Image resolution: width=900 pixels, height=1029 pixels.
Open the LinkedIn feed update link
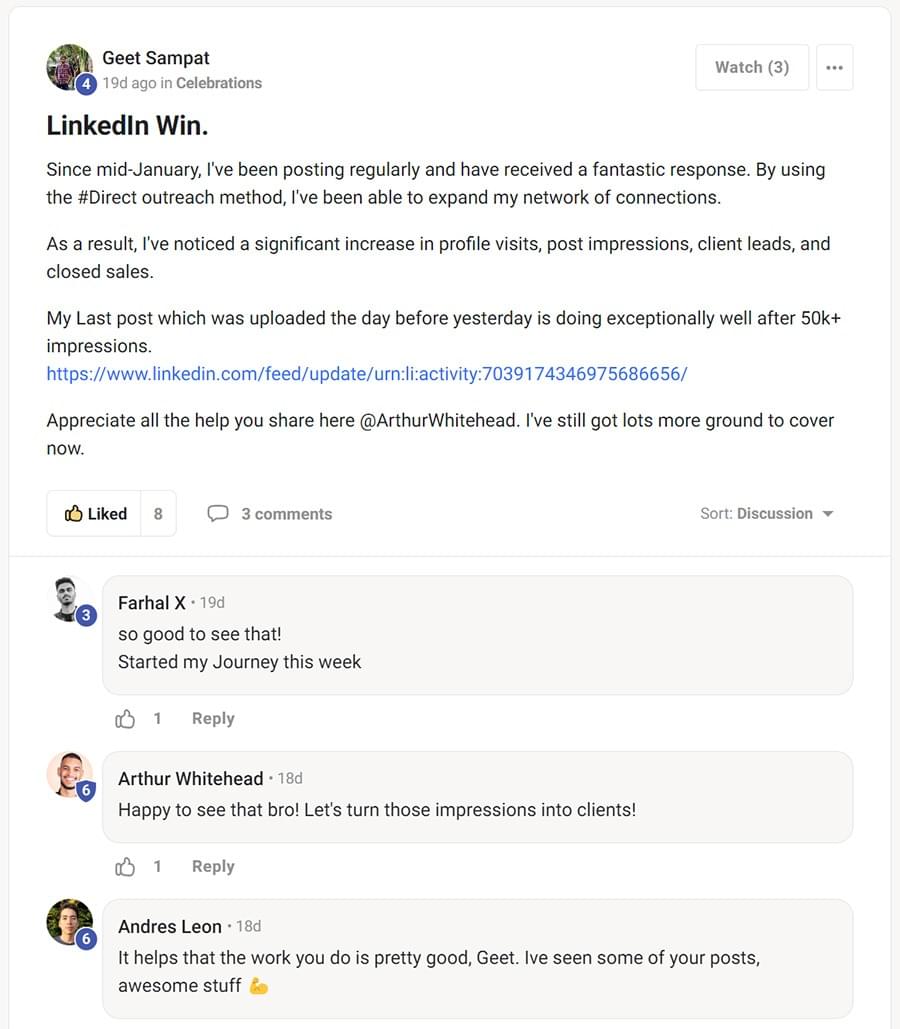pyautogui.click(x=367, y=374)
